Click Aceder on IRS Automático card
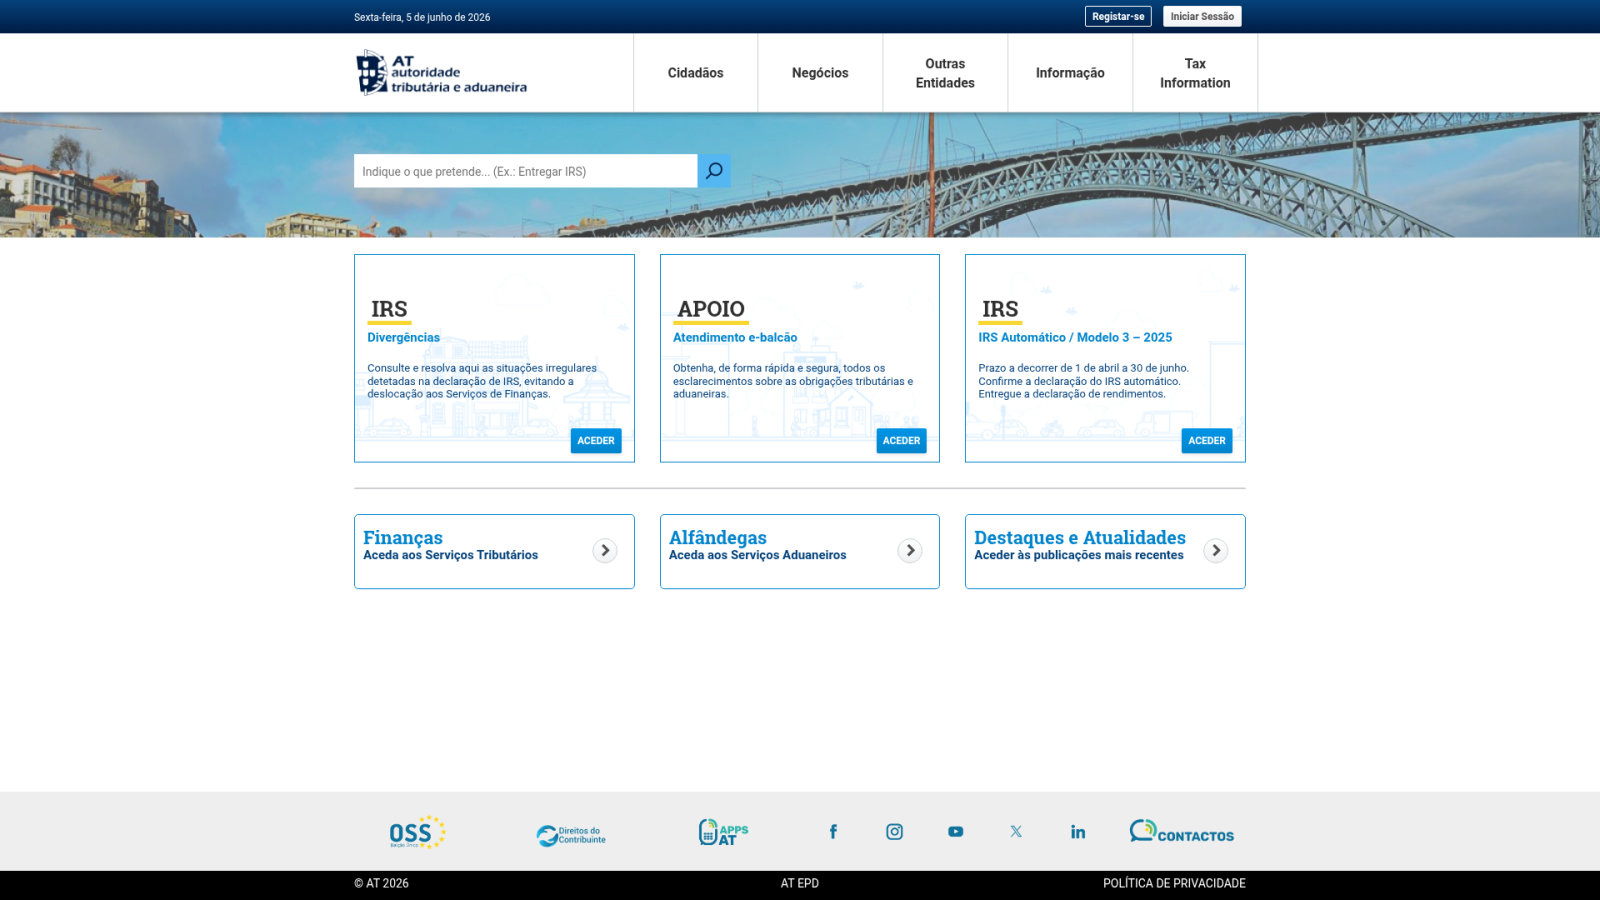 1207,441
